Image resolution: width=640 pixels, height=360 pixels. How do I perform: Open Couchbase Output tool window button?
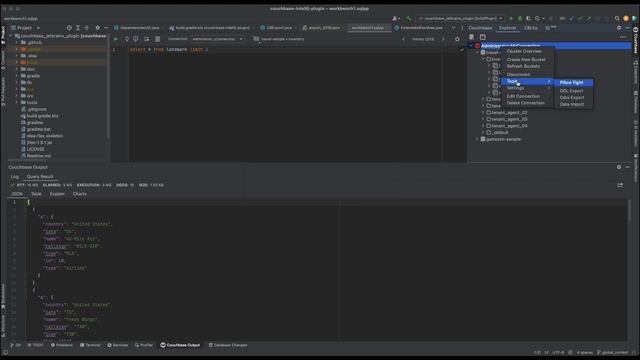click(x=180, y=345)
